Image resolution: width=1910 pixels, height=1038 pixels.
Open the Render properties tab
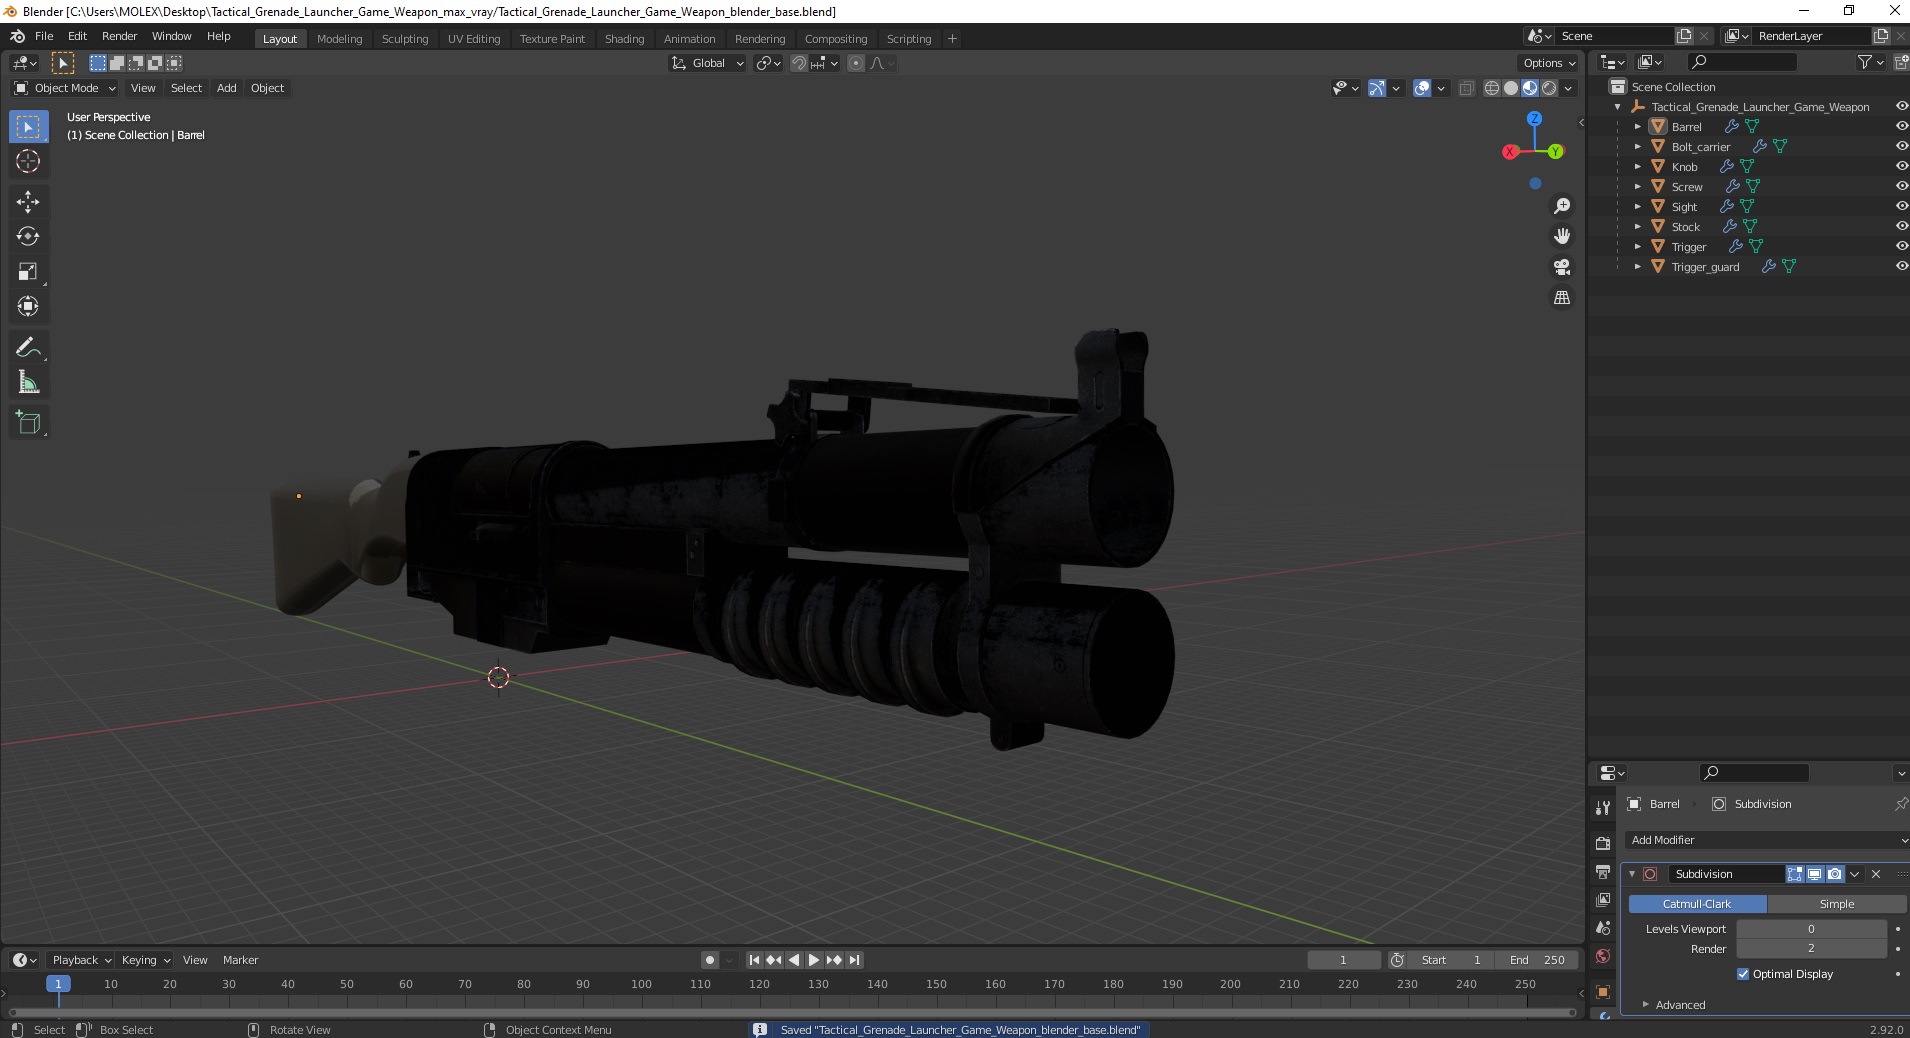(x=1603, y=843)
